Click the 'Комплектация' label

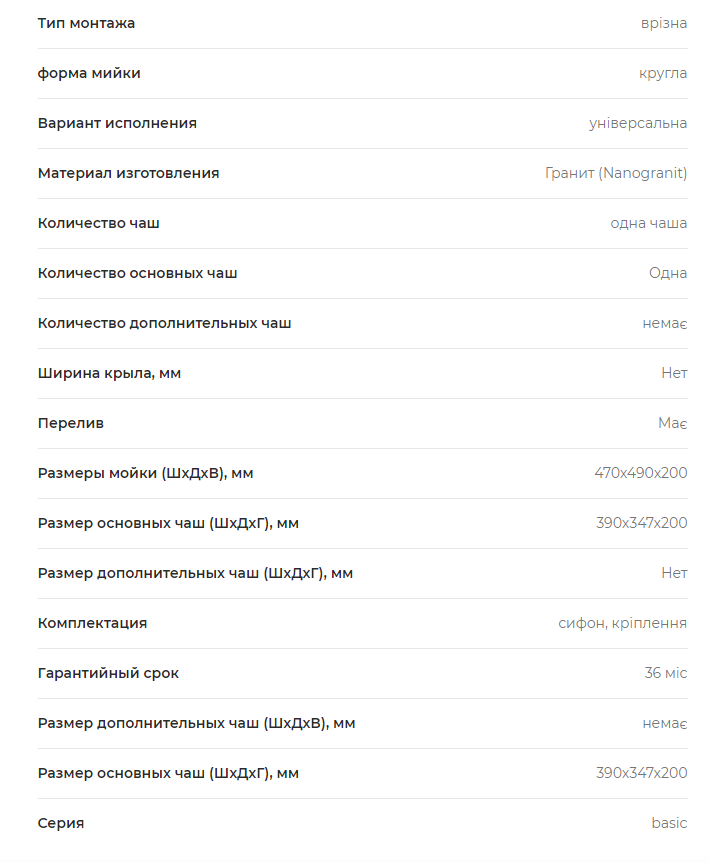click(92, 623)
